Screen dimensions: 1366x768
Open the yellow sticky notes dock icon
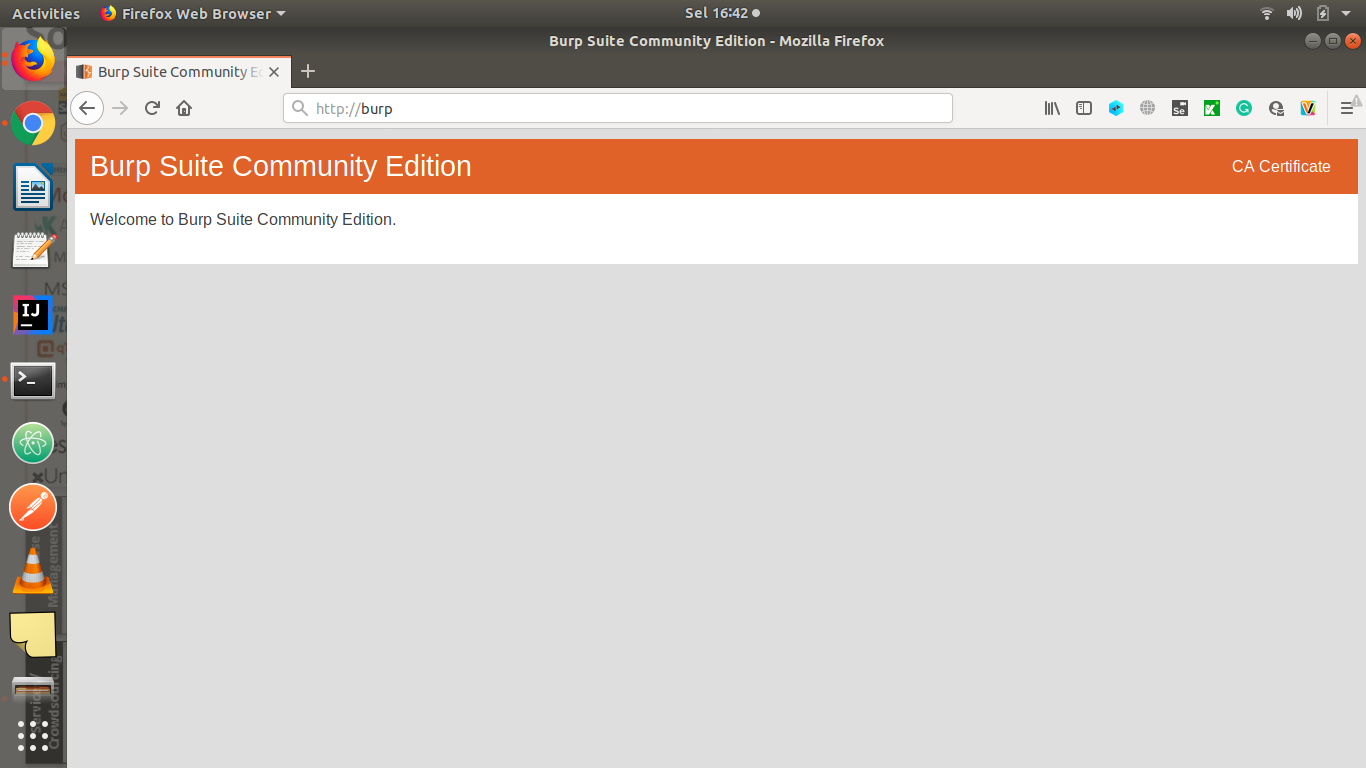pos(33,635)
